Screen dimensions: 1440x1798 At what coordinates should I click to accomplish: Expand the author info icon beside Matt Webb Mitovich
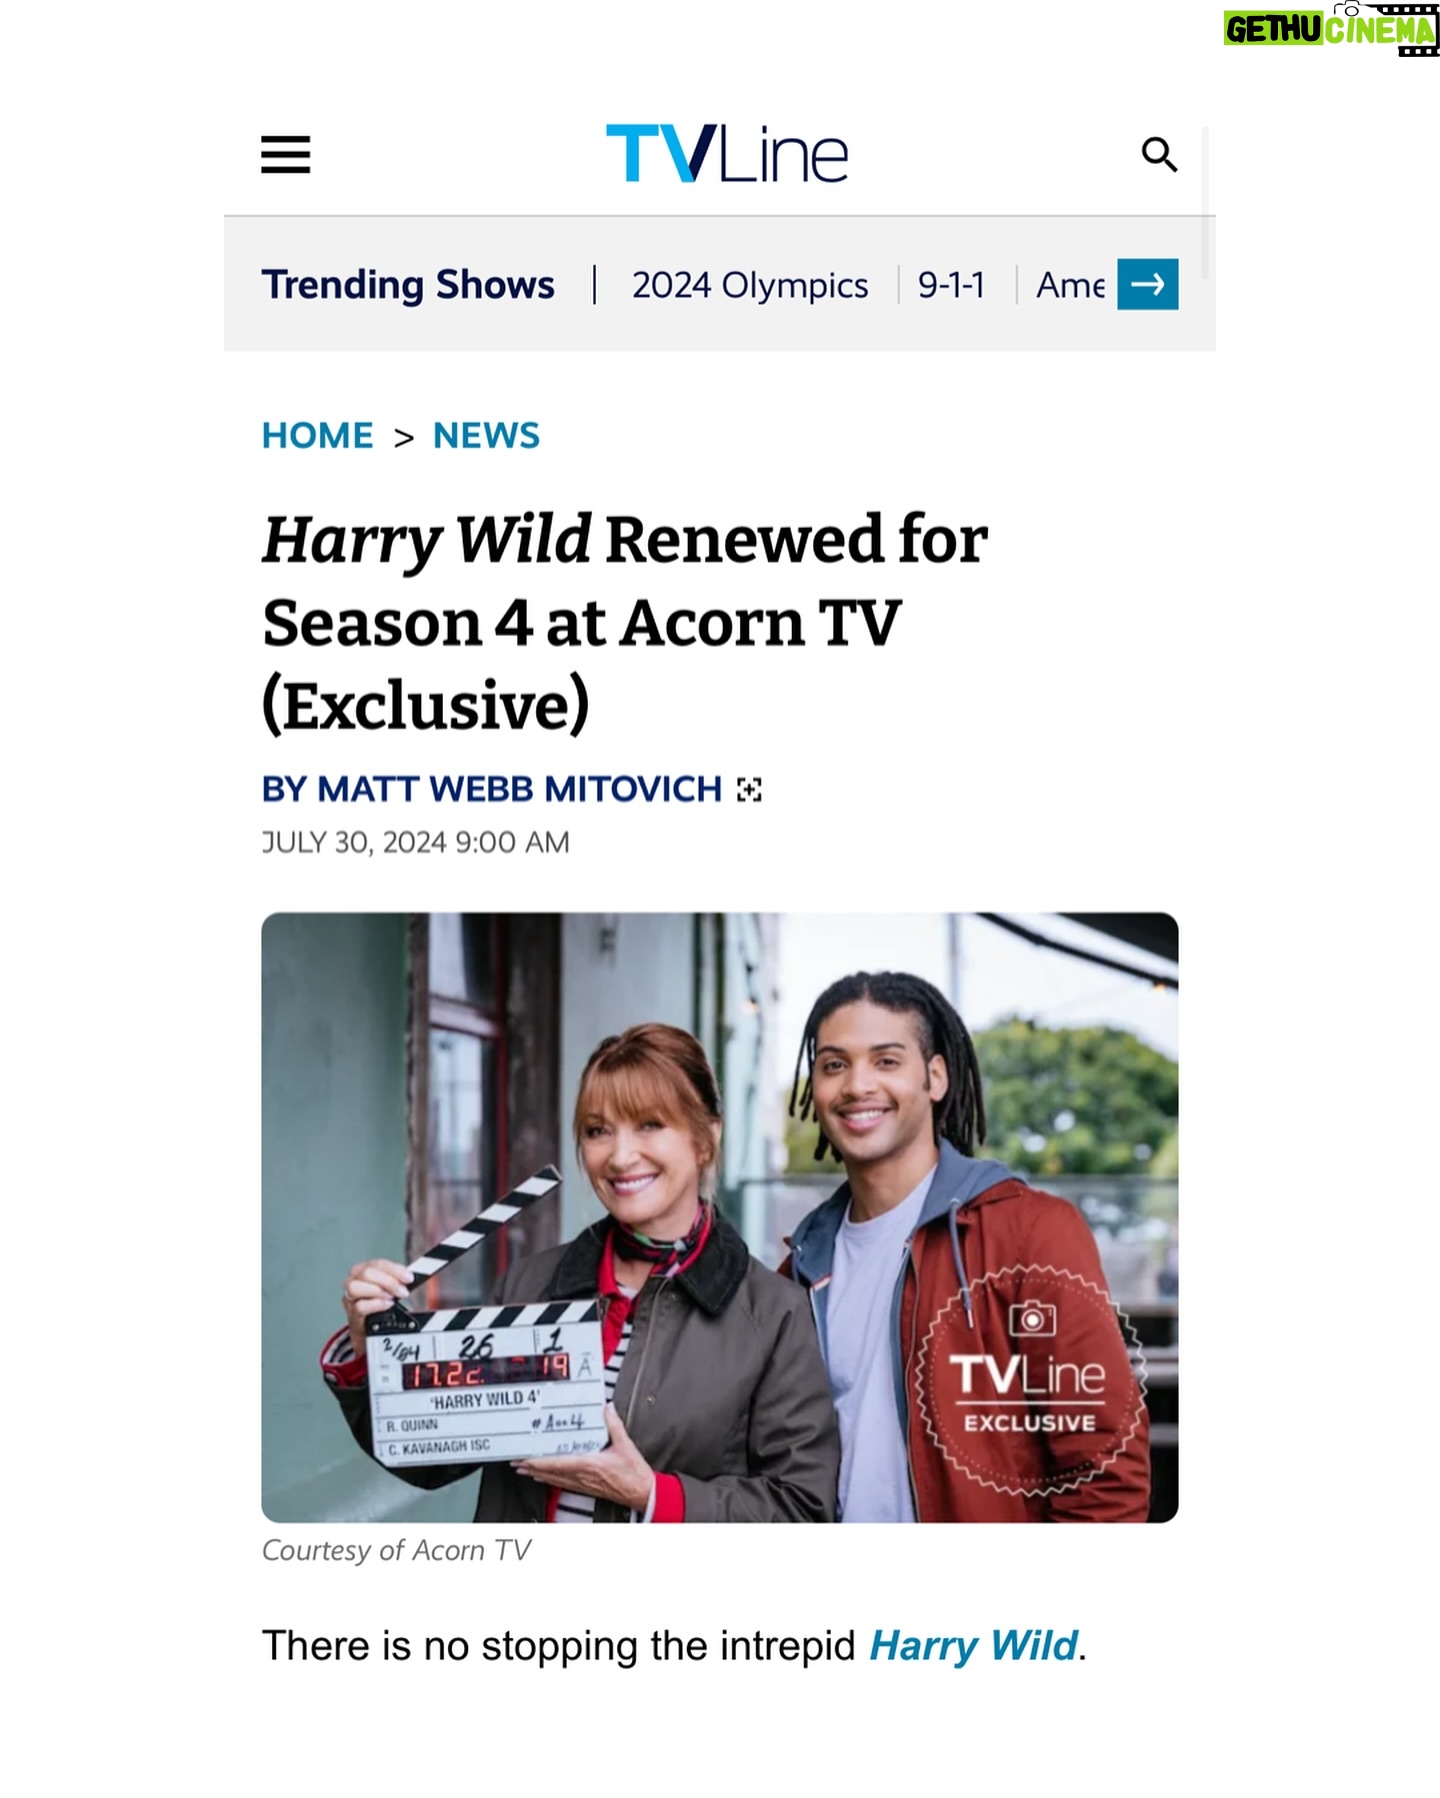click(749, 790)
